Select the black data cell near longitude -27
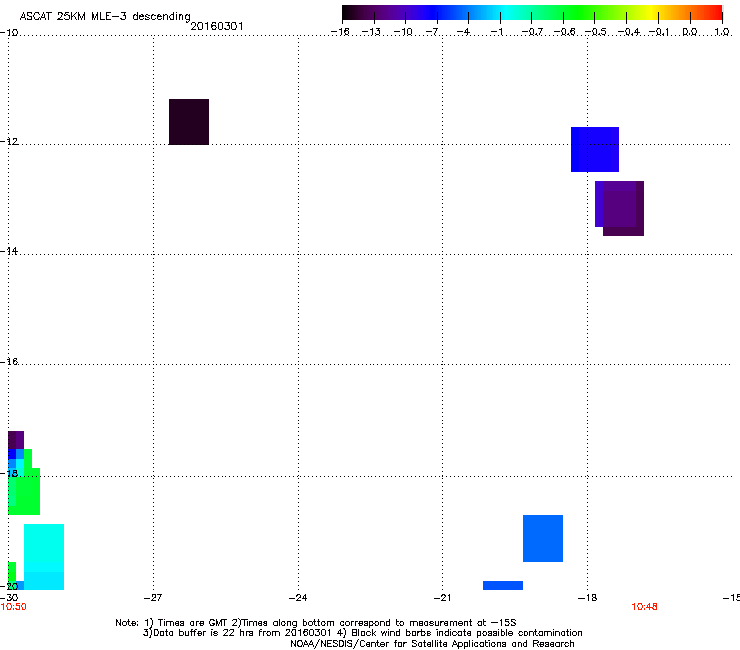The height and width of the screenshot is (650, 740). [189, 122]
